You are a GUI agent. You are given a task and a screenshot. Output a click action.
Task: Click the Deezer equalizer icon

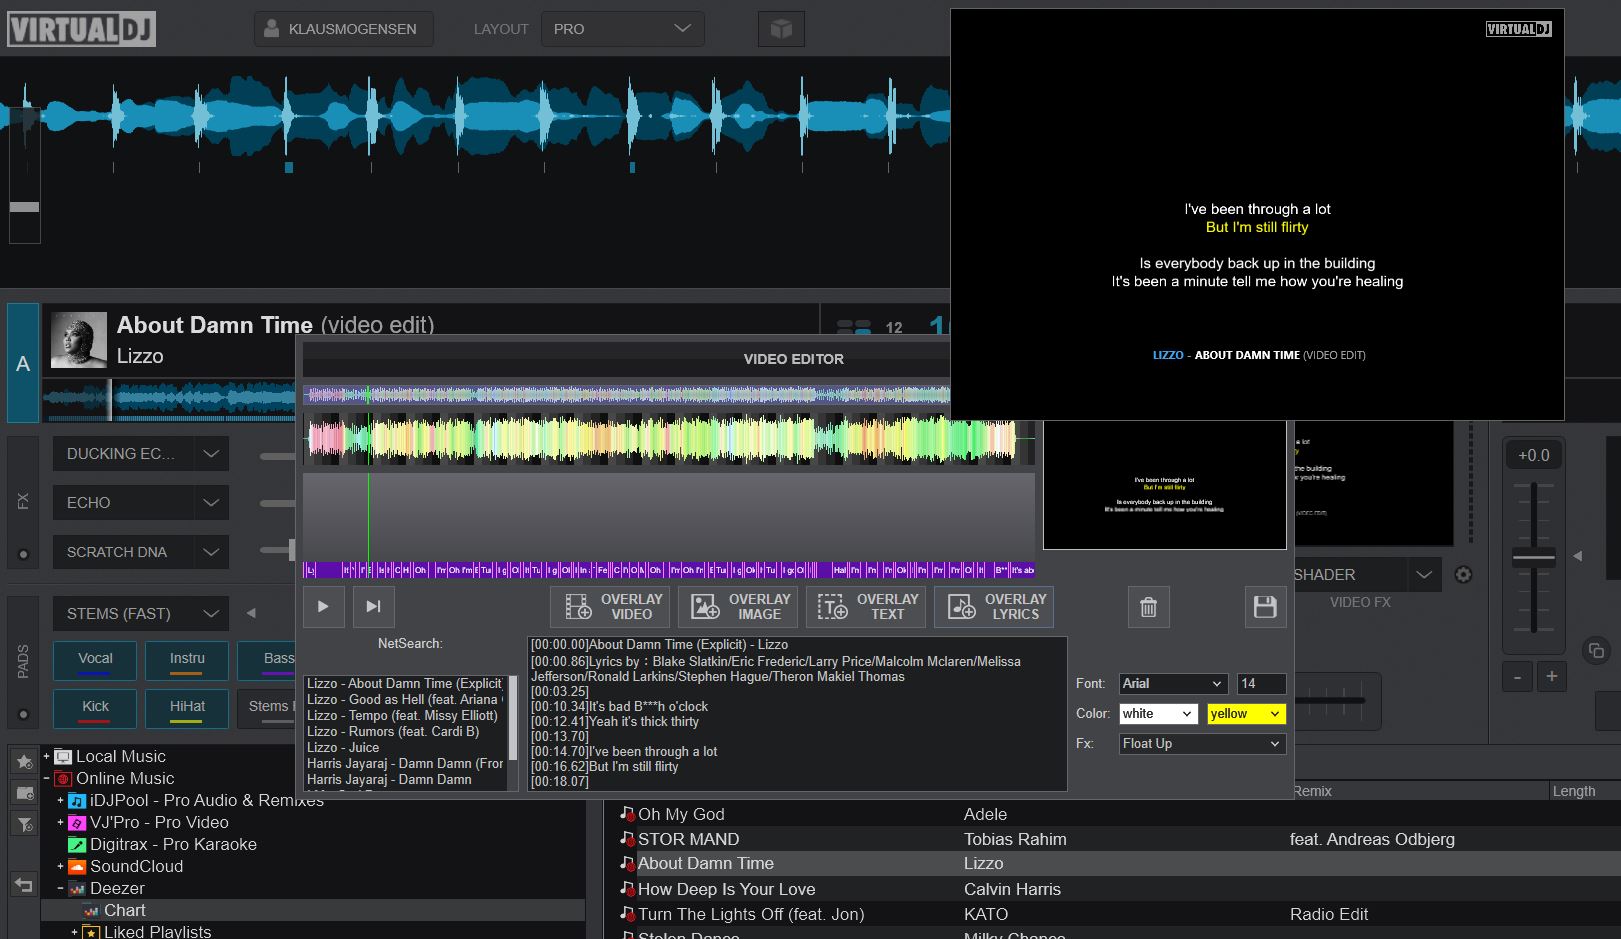(x=77, y=888)
